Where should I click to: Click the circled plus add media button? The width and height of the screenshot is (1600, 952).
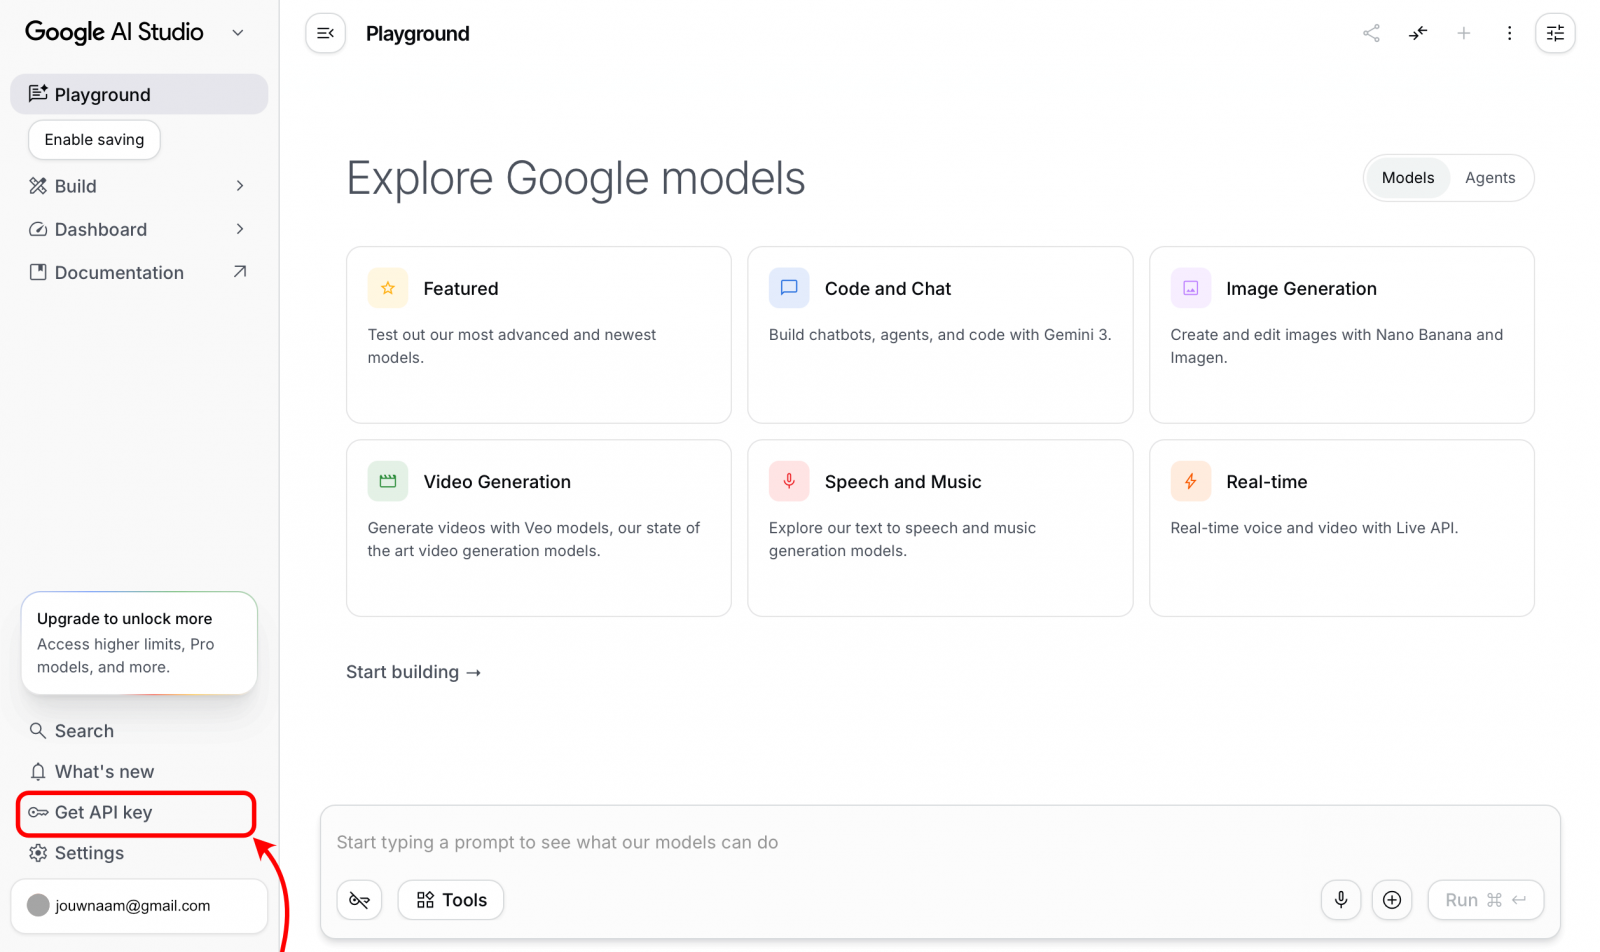(x=1392, y=900)
